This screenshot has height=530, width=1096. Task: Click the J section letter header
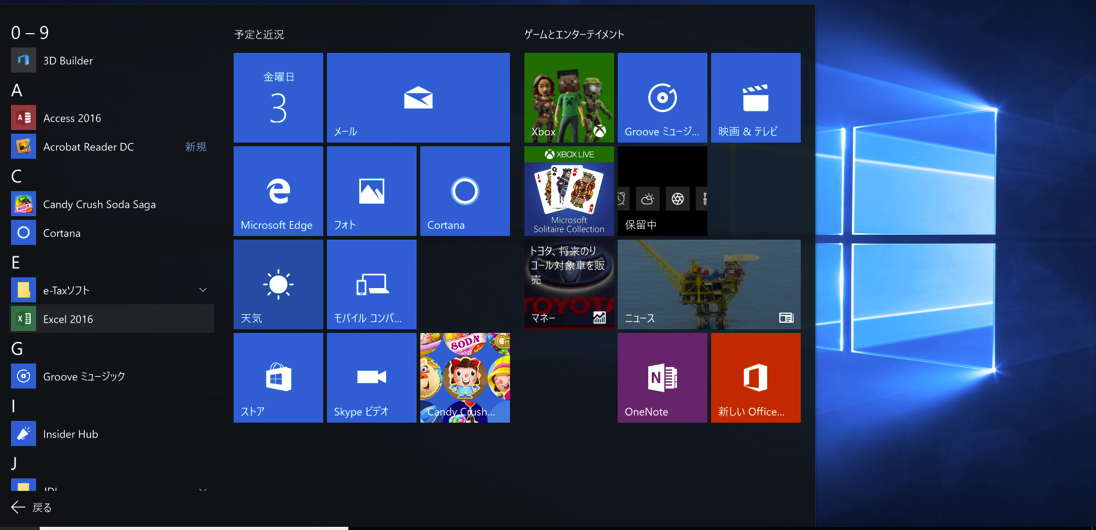pyautogui.click(x=15, y=463)
